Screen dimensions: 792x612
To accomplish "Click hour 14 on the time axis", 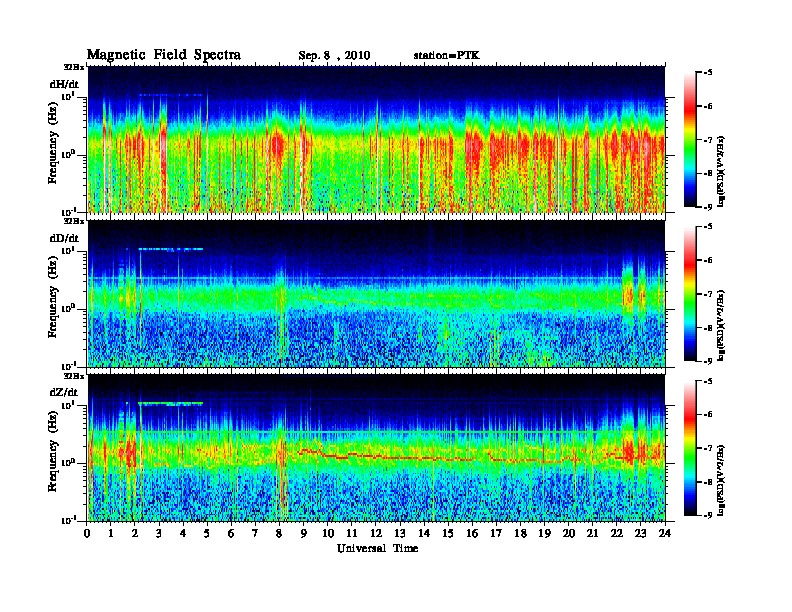I will click(424, 533).
